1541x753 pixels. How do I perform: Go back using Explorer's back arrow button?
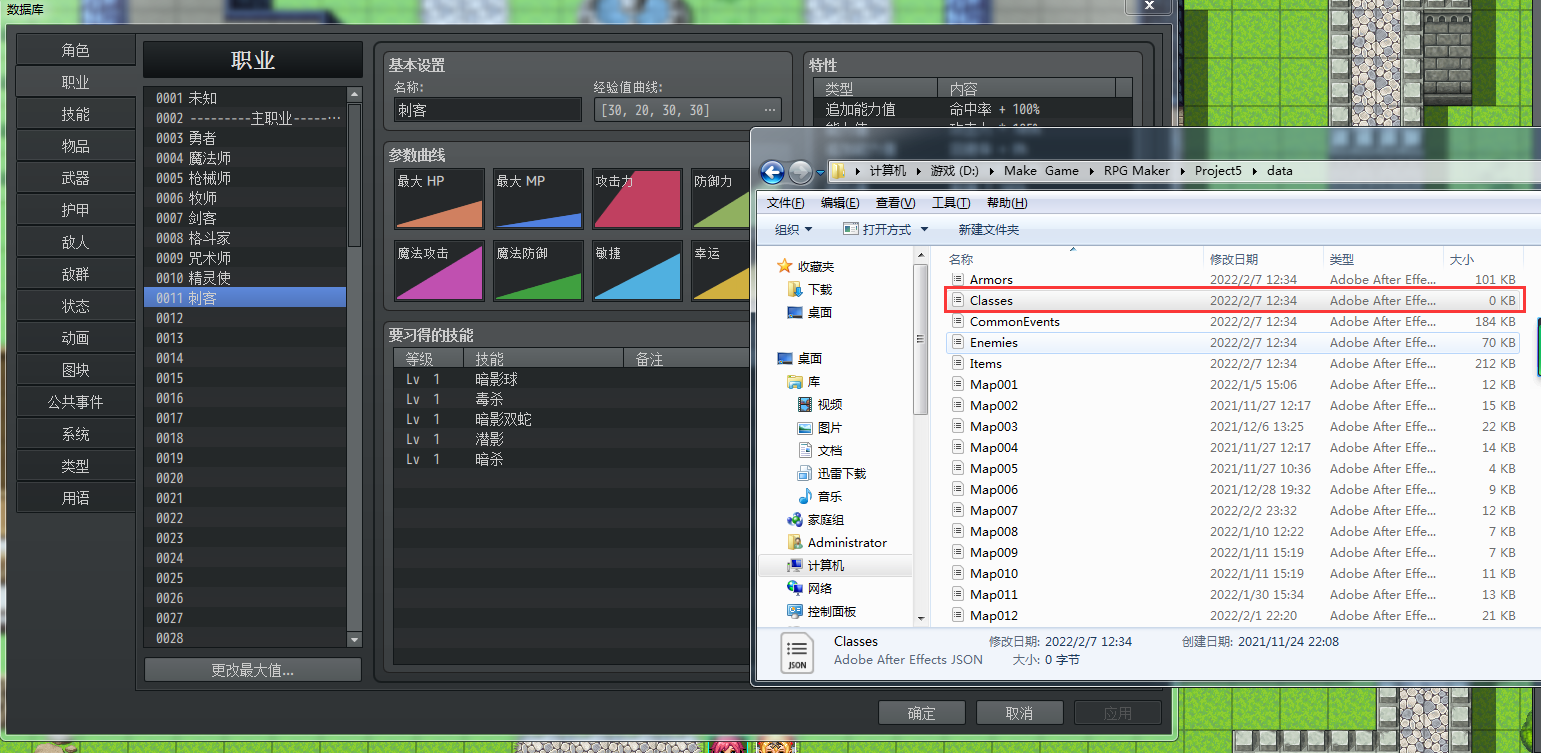772,171
